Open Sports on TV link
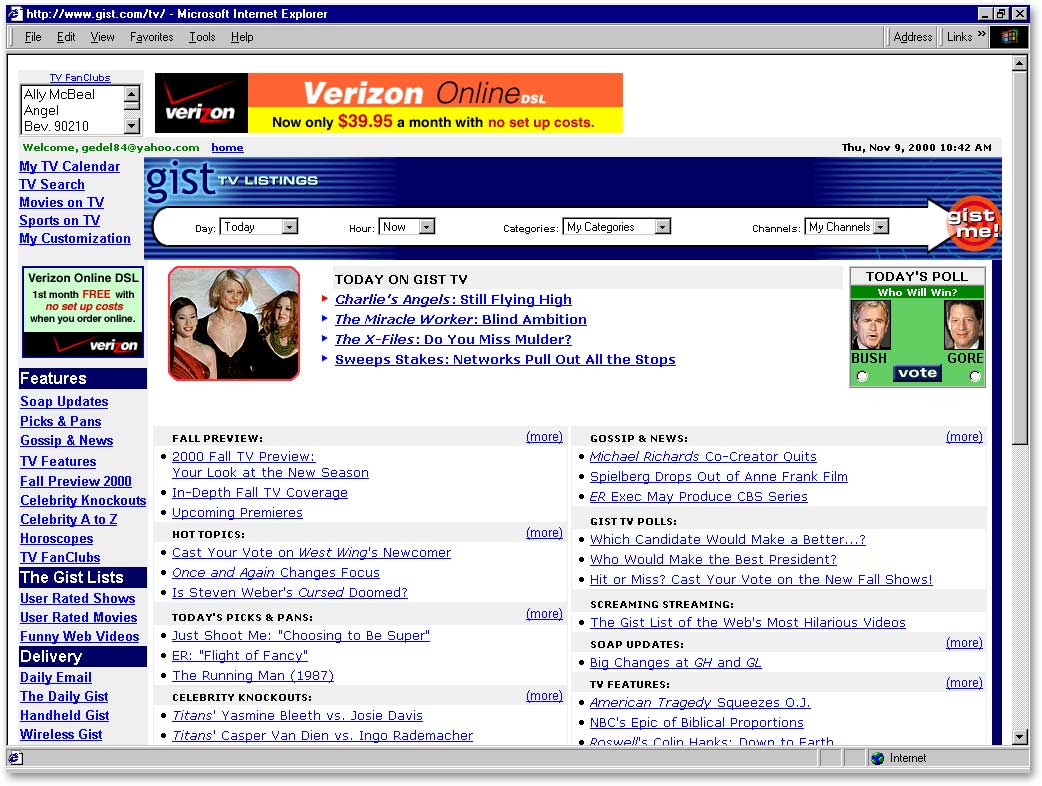The height and width of the screenshot is (786, 1042). pyautogui.click(x=60, y=220)
